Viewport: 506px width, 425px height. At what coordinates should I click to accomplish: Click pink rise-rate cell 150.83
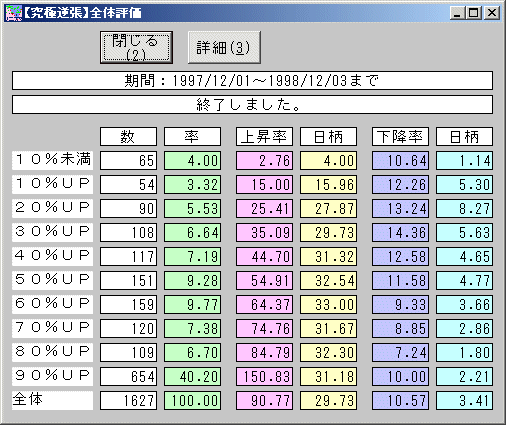[264, 376]
